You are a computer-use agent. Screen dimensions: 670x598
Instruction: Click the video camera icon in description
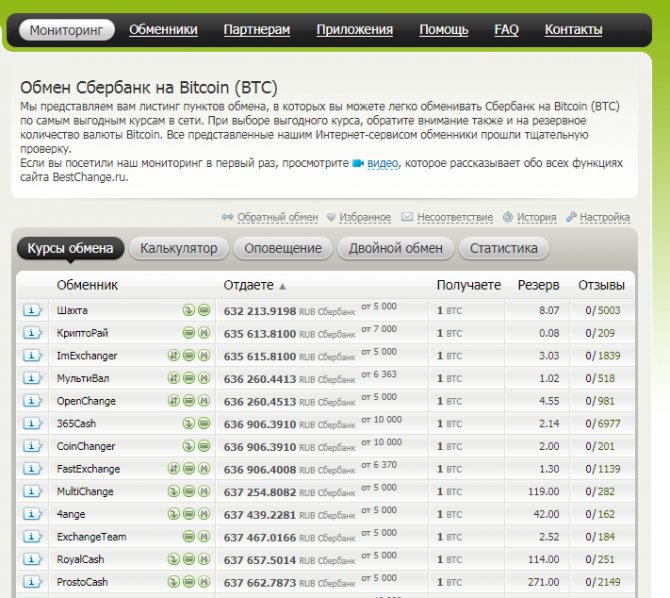[x=357, y=163]
